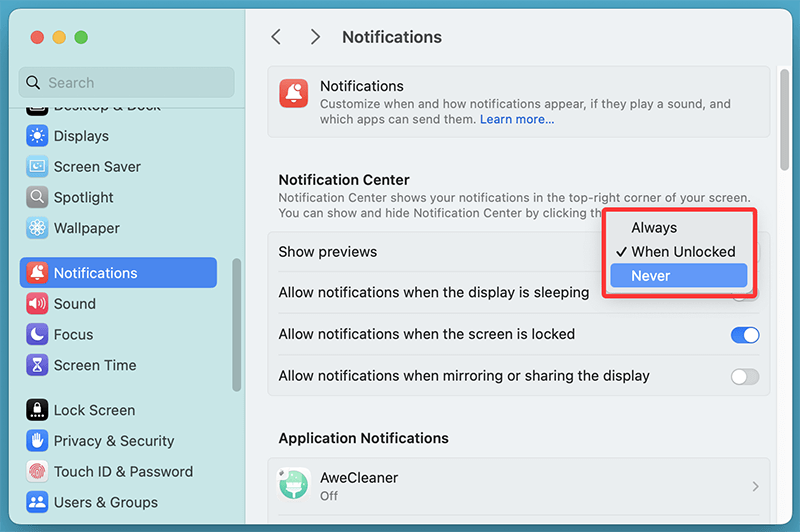The image size is (800, 532).
Task: Click the search magnifying glass icon
Action: (33, 83)
